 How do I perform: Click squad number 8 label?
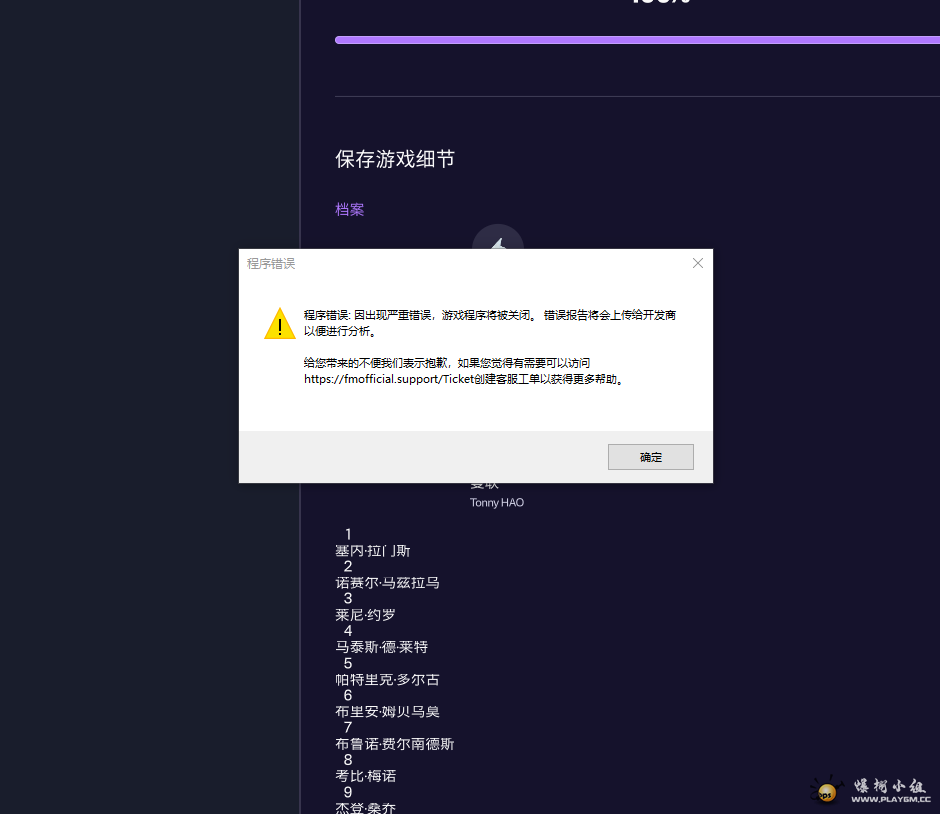[x=348, y=760]
